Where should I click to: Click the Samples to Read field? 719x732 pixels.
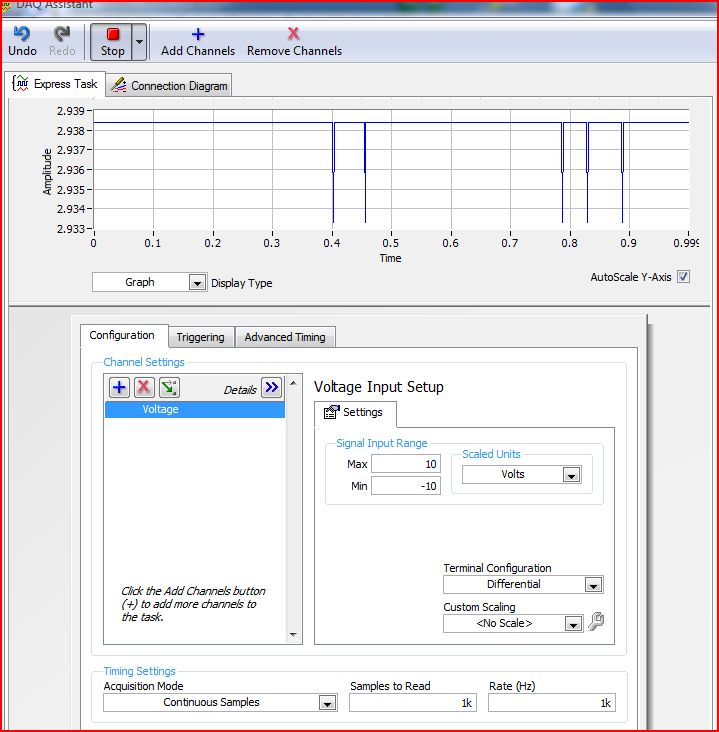413,703
